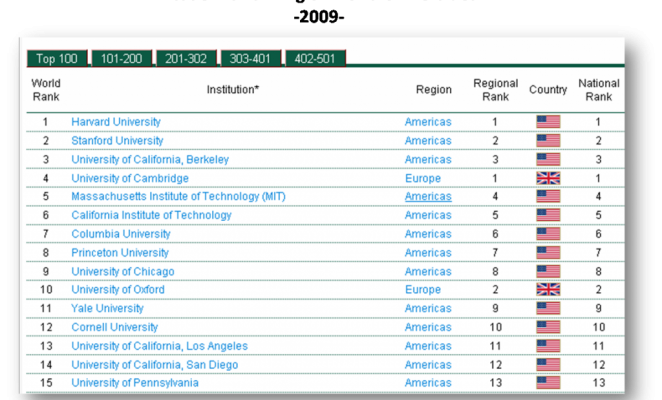
Task: Open the Harvard University link
Action: pos(116,122)
